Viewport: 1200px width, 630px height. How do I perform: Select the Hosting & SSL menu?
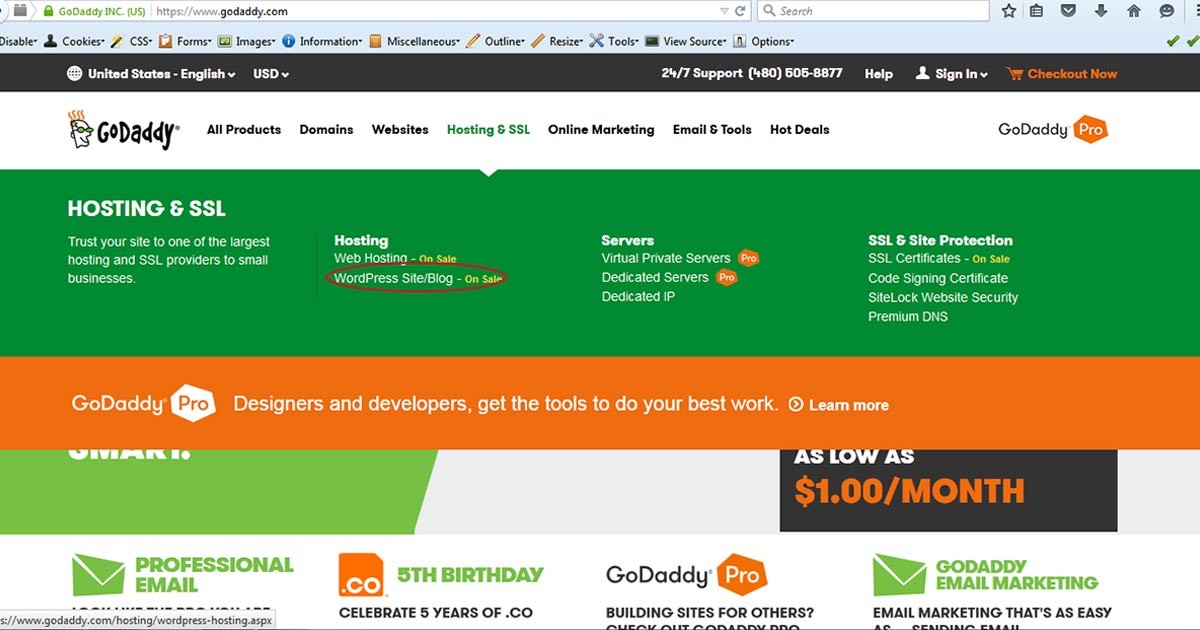click(x=489, y=130)
